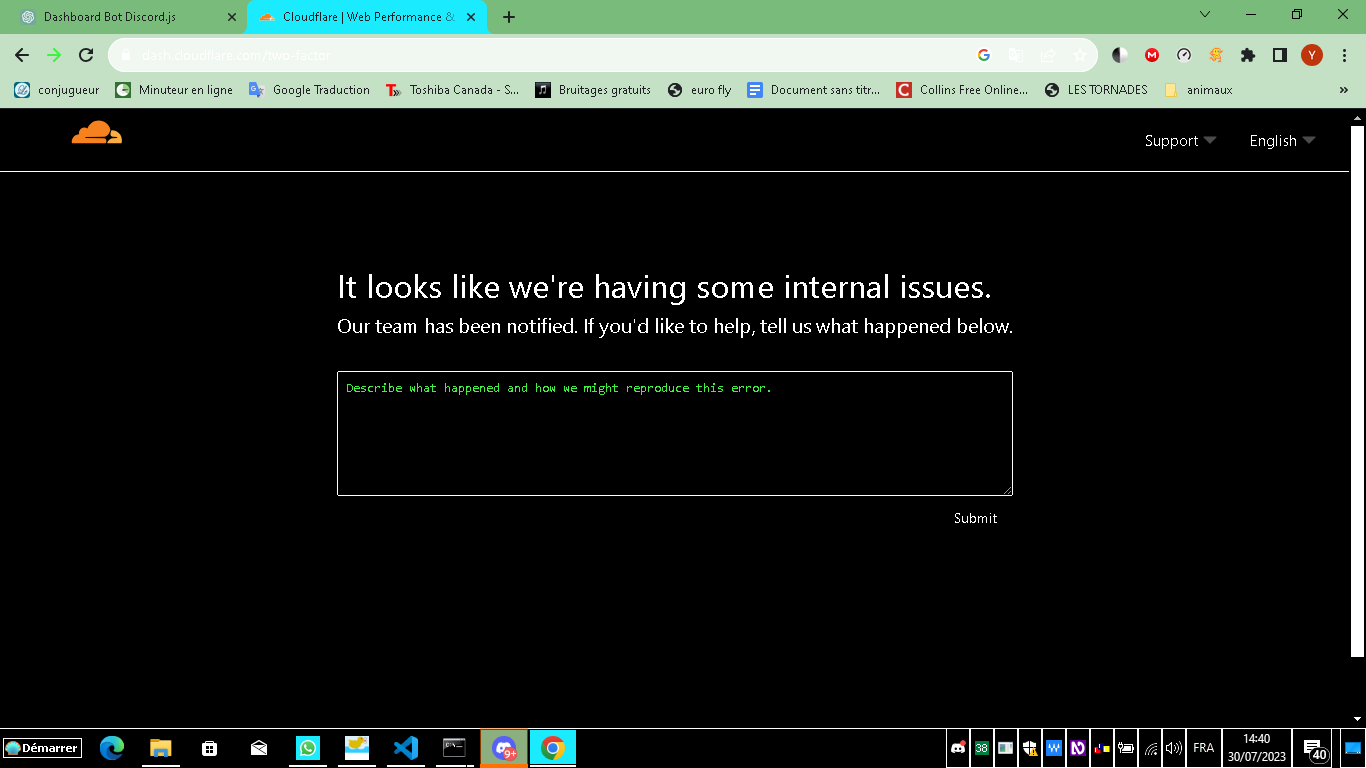1366x768 pixels.
Task: Open Discord from the system tray
Action: pyautogui.click(x=958, y=748)
